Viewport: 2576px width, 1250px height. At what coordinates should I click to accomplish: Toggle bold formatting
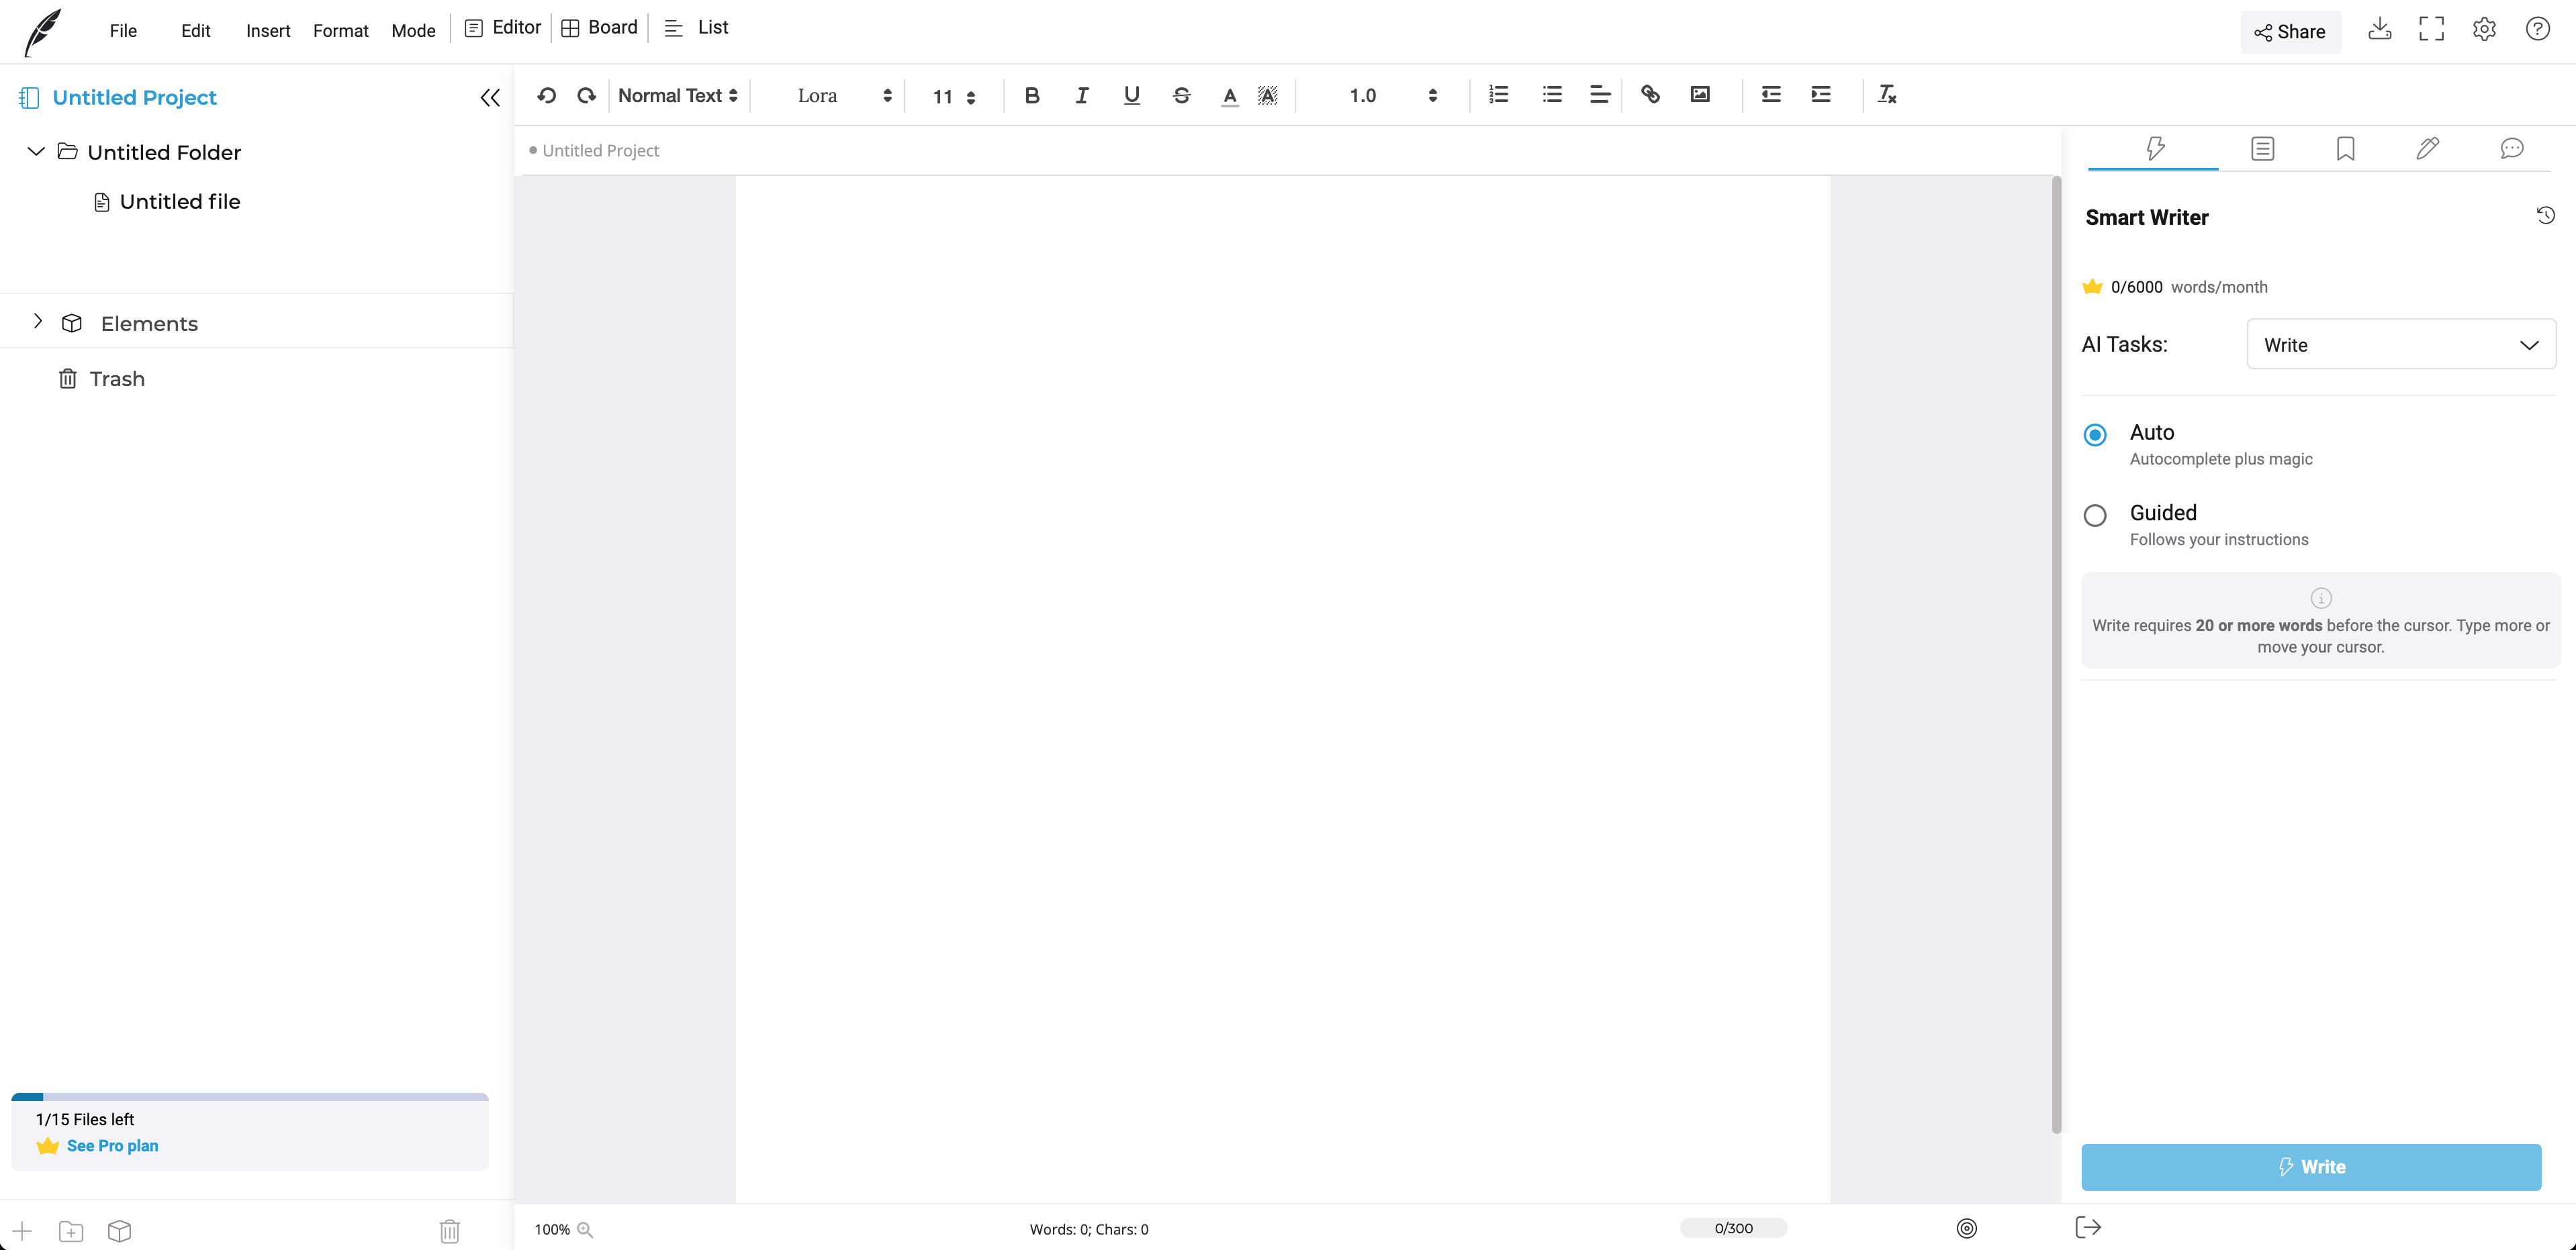pos(1032,95)
